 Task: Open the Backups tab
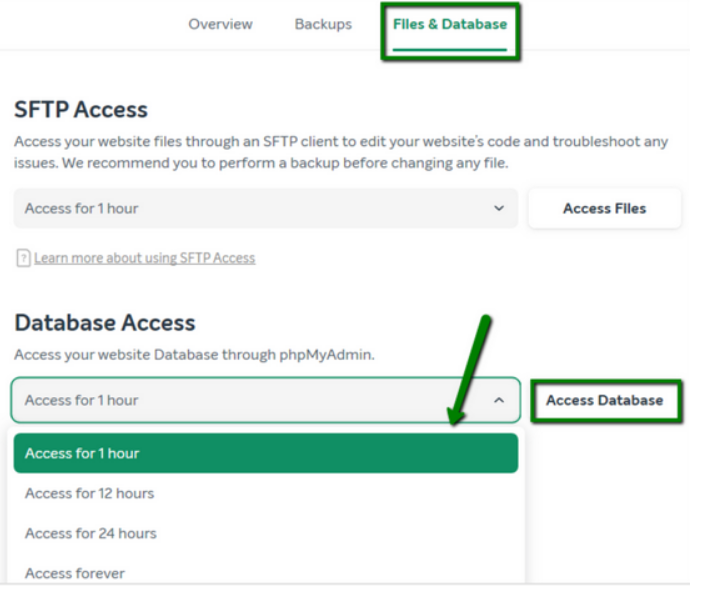click(x=322, y=24)
